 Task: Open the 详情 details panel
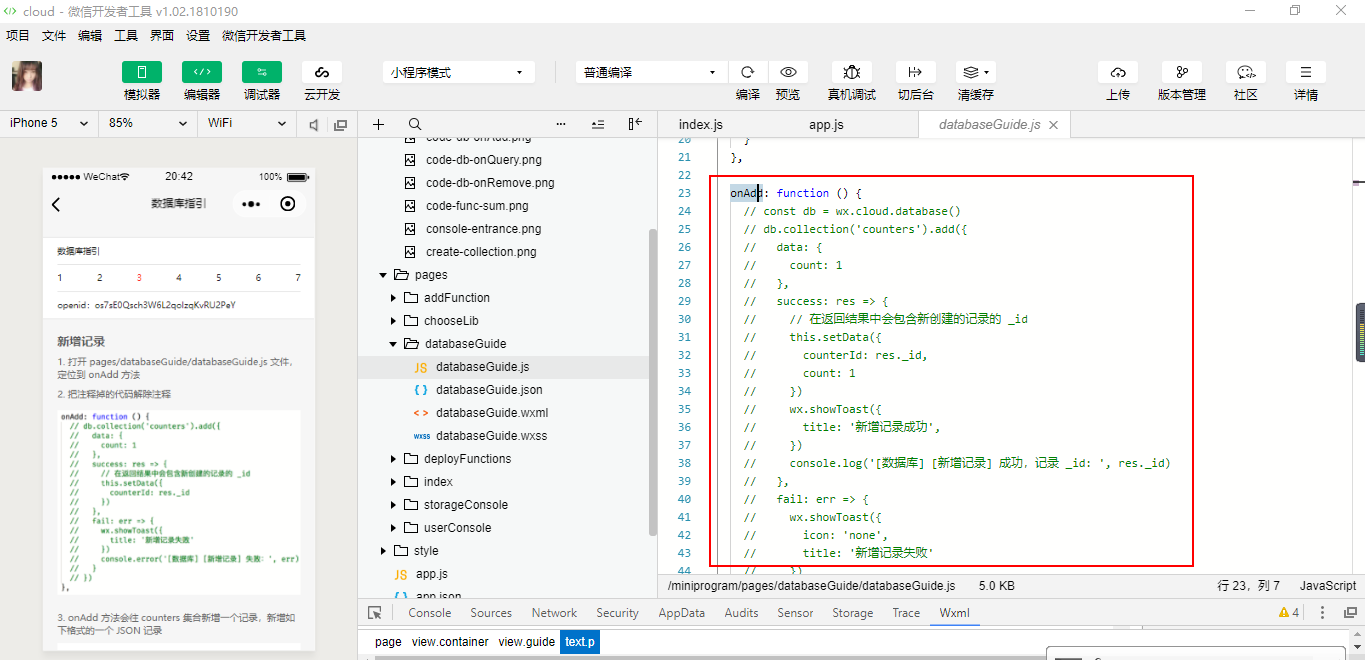pos(1306,72)
